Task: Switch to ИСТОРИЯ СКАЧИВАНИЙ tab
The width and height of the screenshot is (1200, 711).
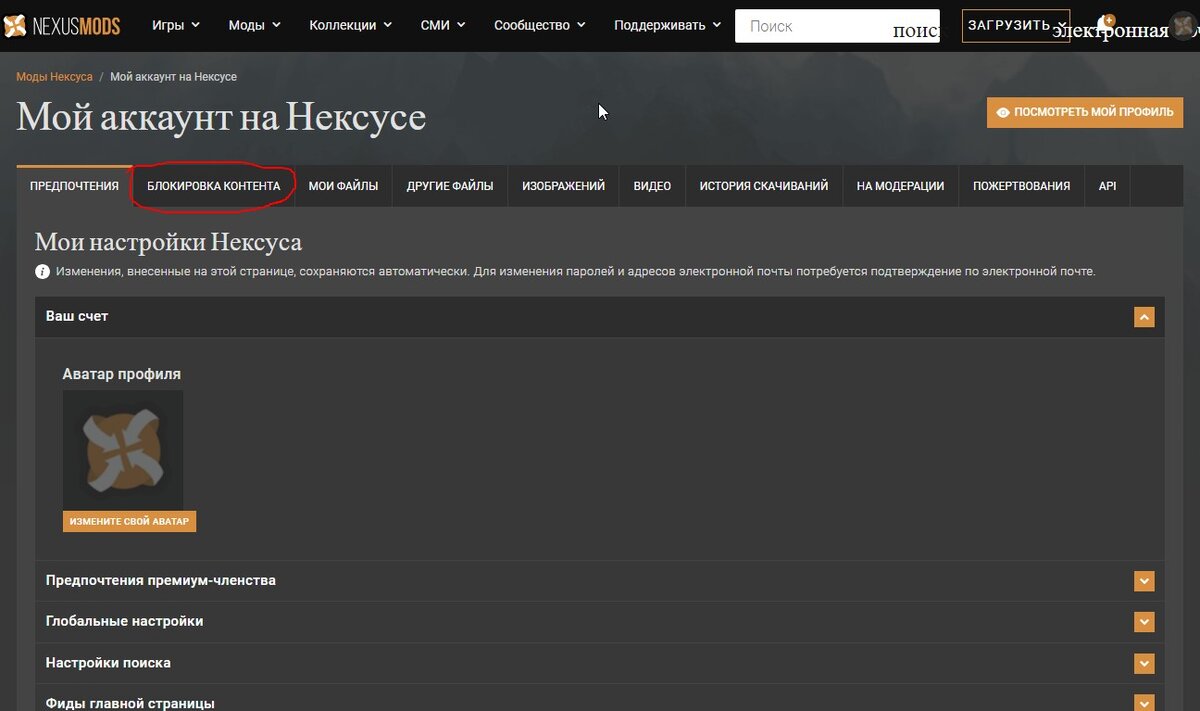Action: pyautogui.click(x=764, y=186)
